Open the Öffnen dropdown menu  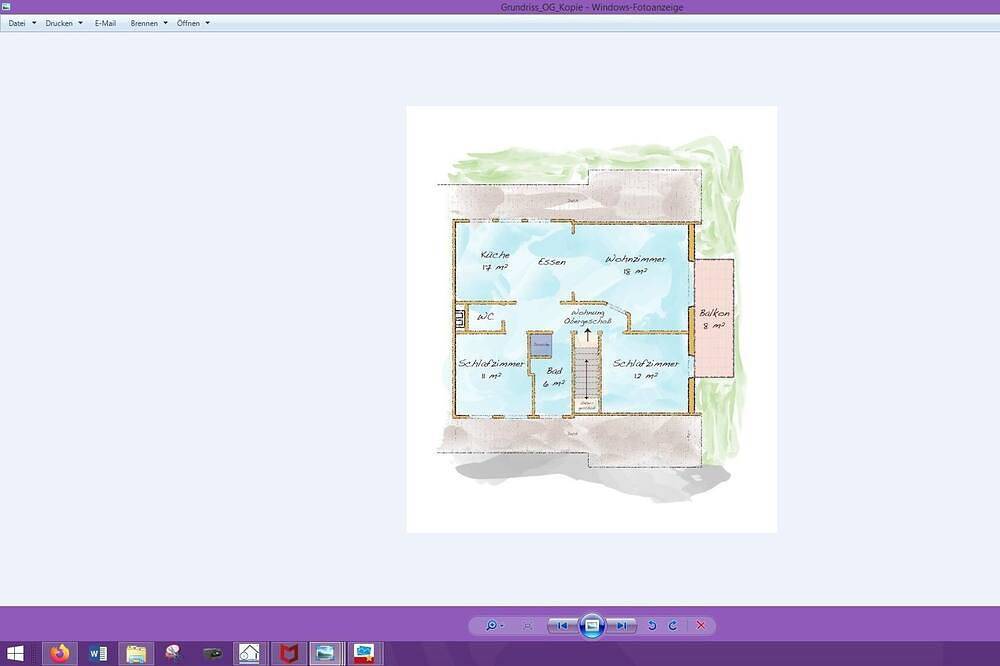(193, 23)
